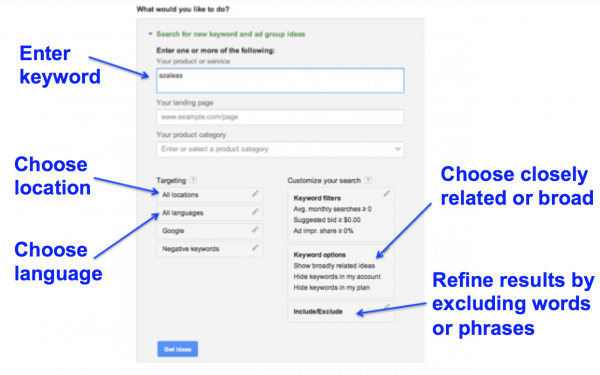Viewport: 600px width, 375px height.
Task: Open the Include/Exclude panel
Action: [341, 311]
